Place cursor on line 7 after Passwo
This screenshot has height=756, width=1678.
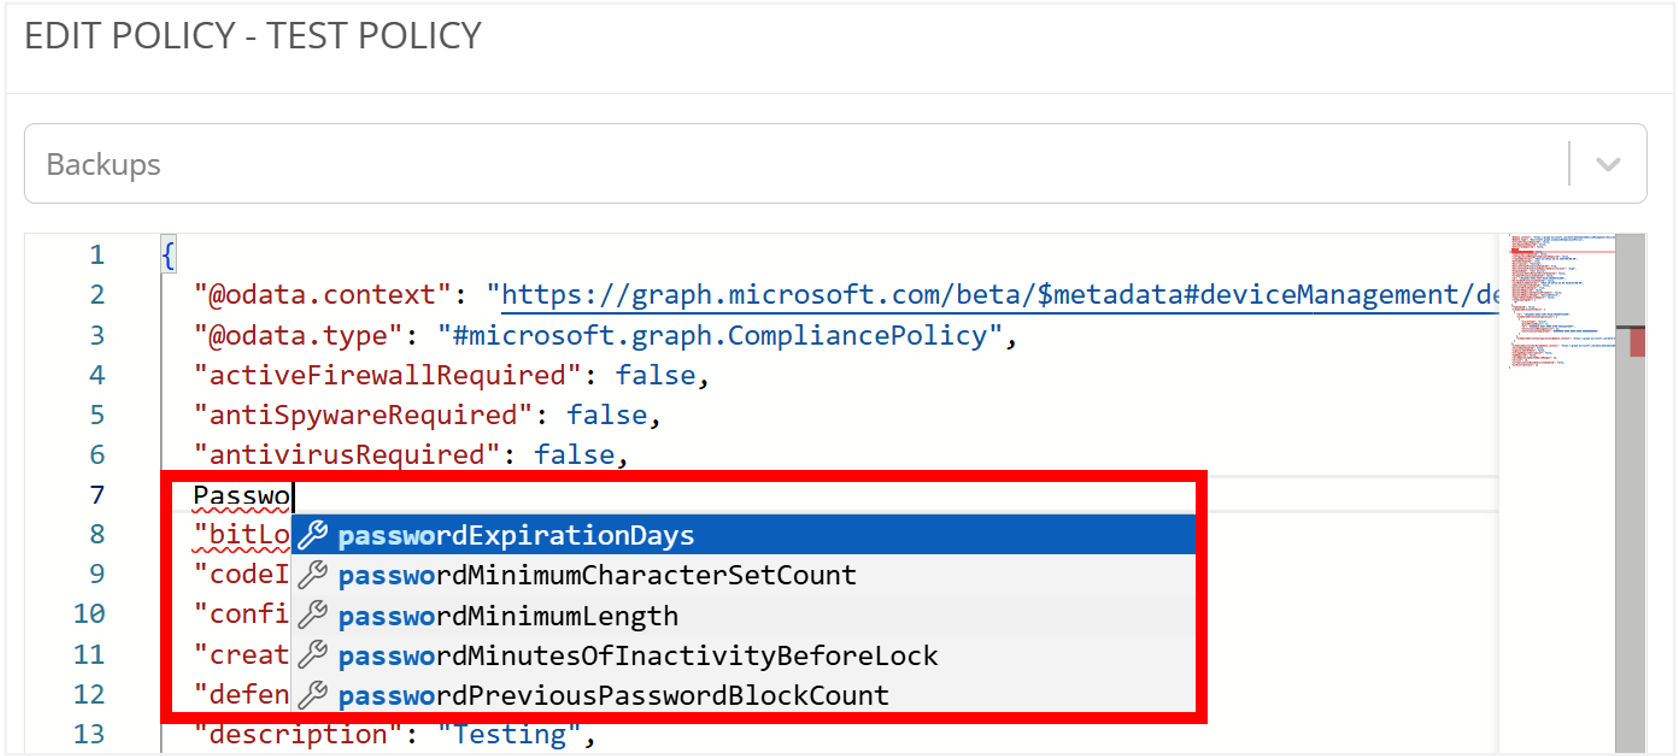point(294,496)
